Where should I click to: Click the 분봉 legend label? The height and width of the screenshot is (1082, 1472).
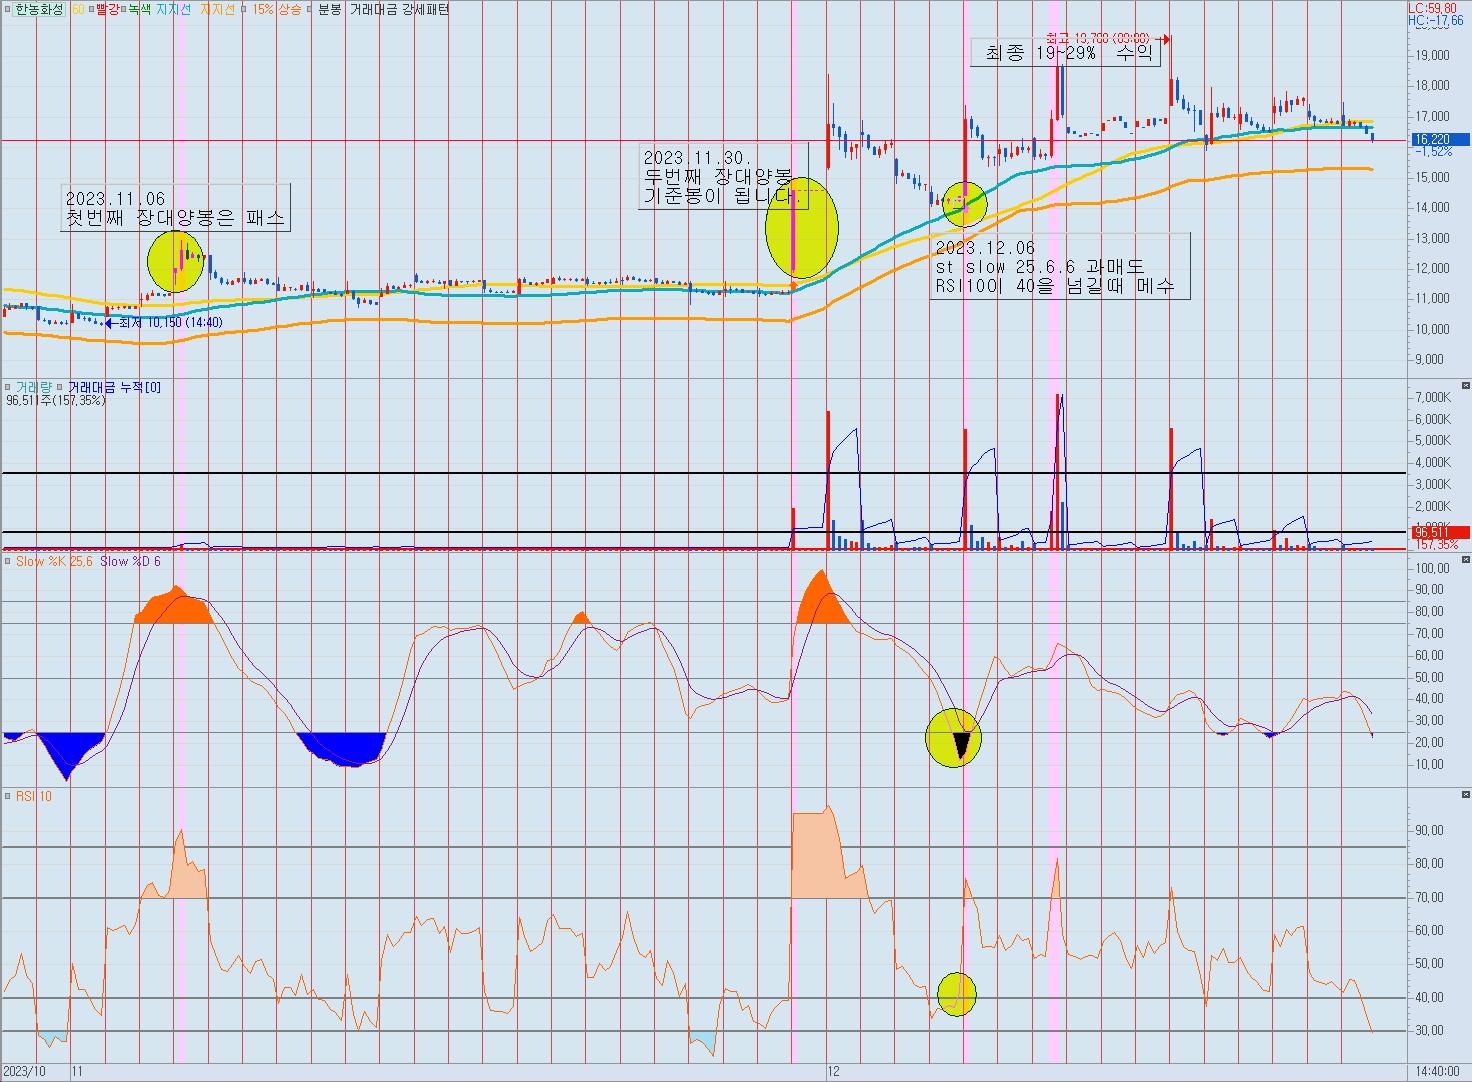click(x=329, y=9)
